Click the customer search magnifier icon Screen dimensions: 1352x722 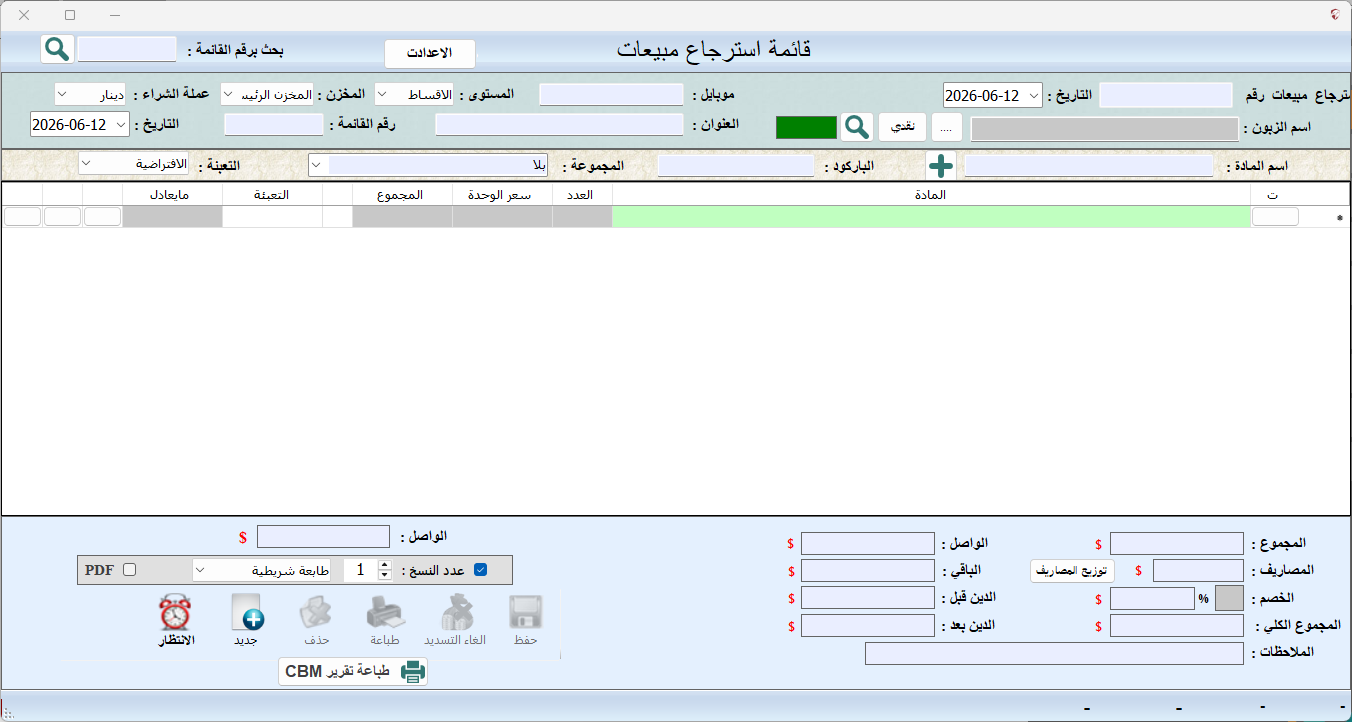pos(857,127)
